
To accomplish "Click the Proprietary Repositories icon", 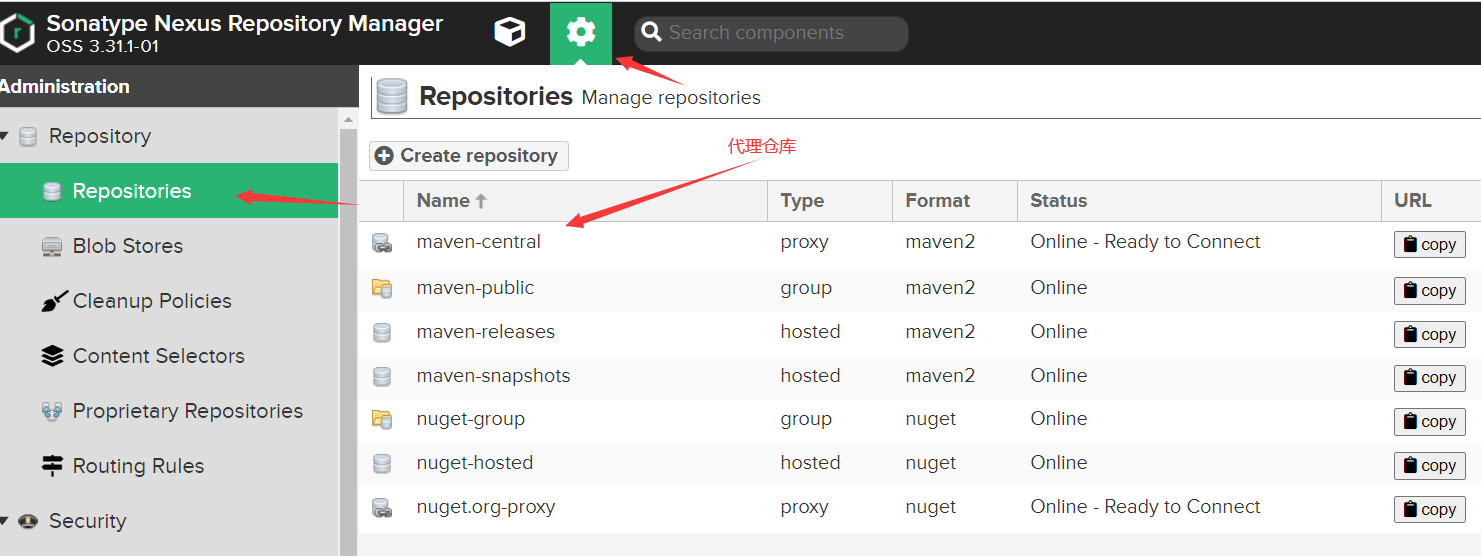I will (x=52, y=412).
